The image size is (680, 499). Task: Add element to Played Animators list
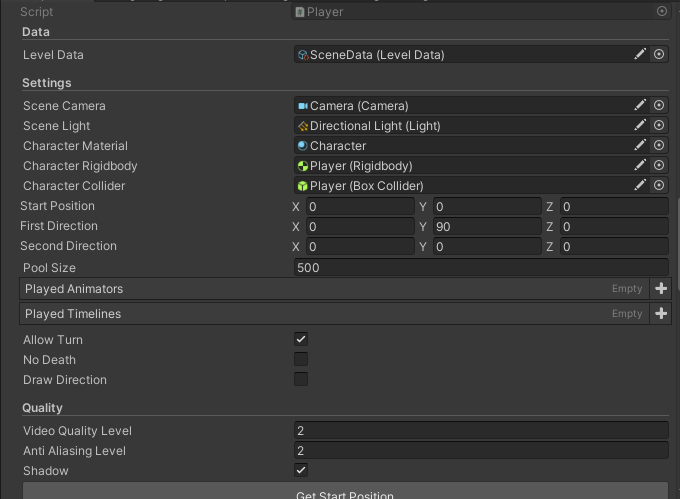click(x=660, y=289)
